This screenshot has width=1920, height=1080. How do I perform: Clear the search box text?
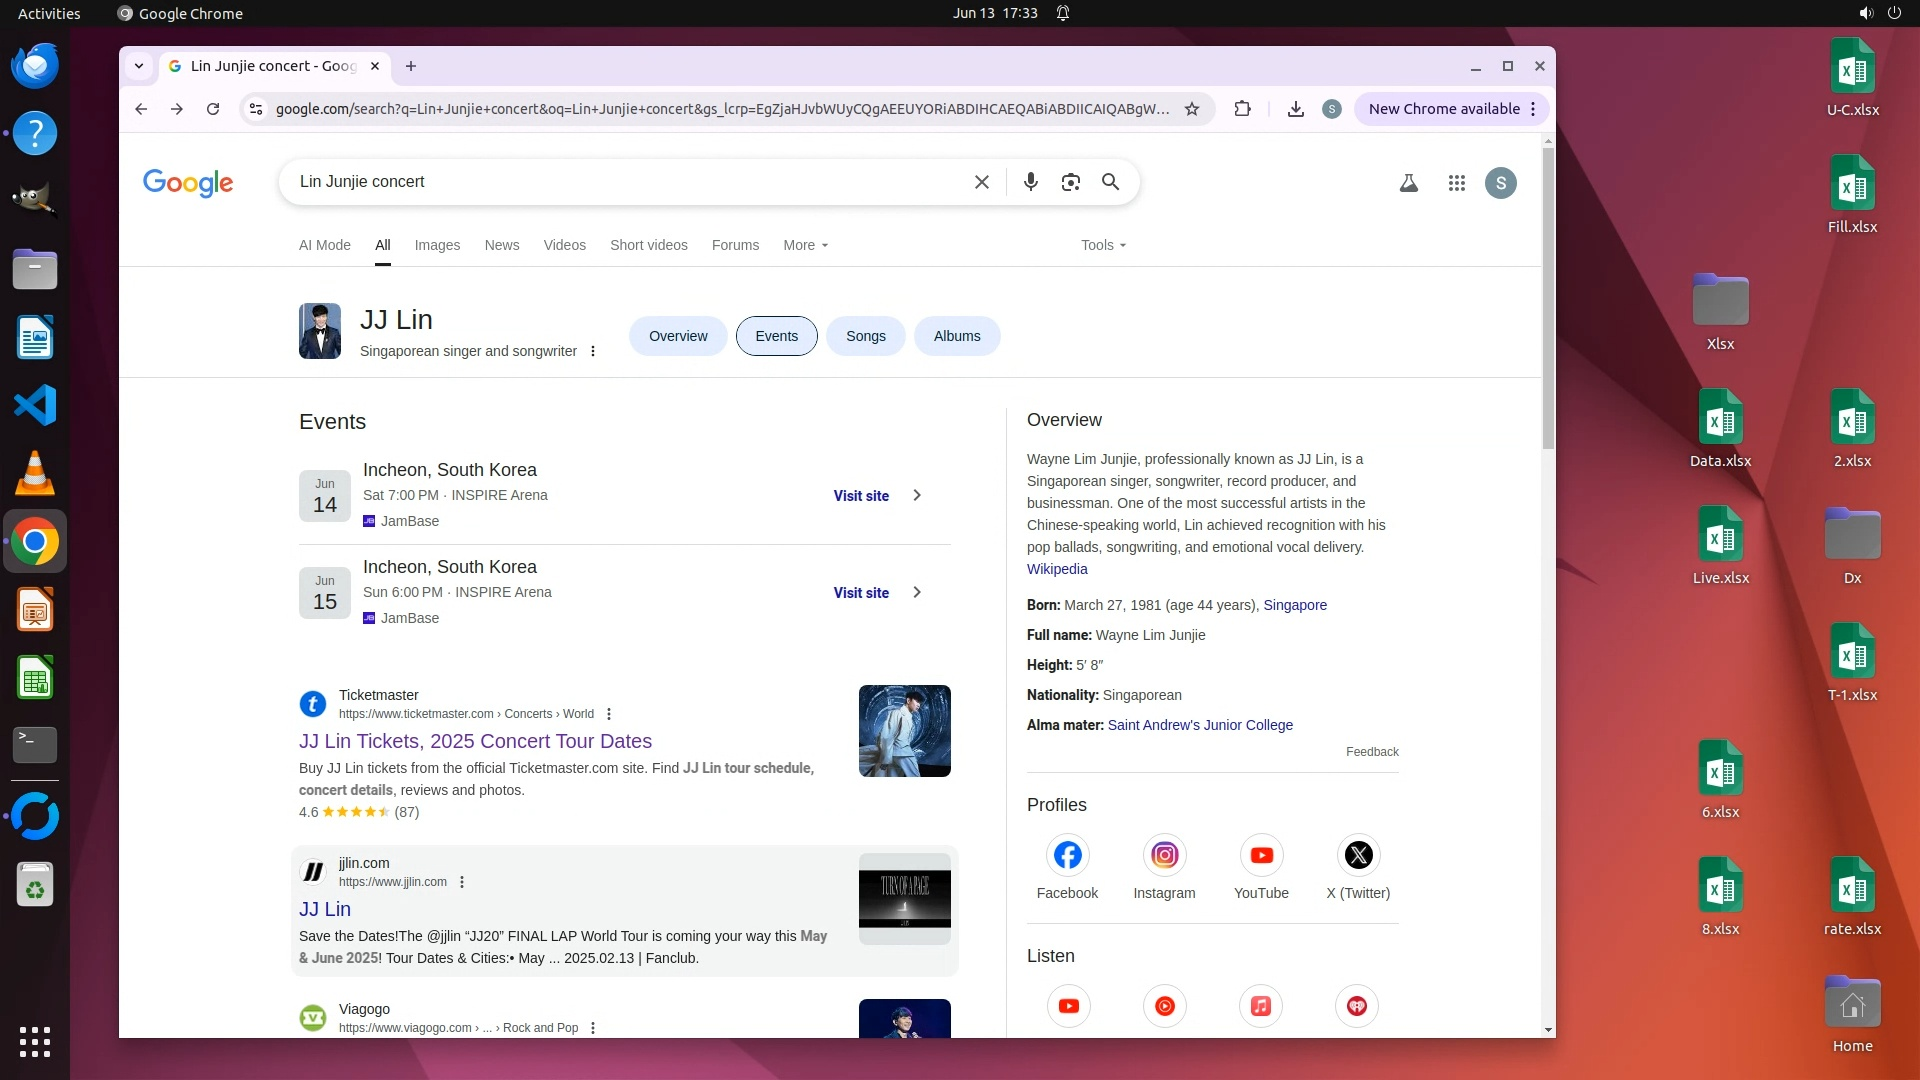tap(981, 182)
